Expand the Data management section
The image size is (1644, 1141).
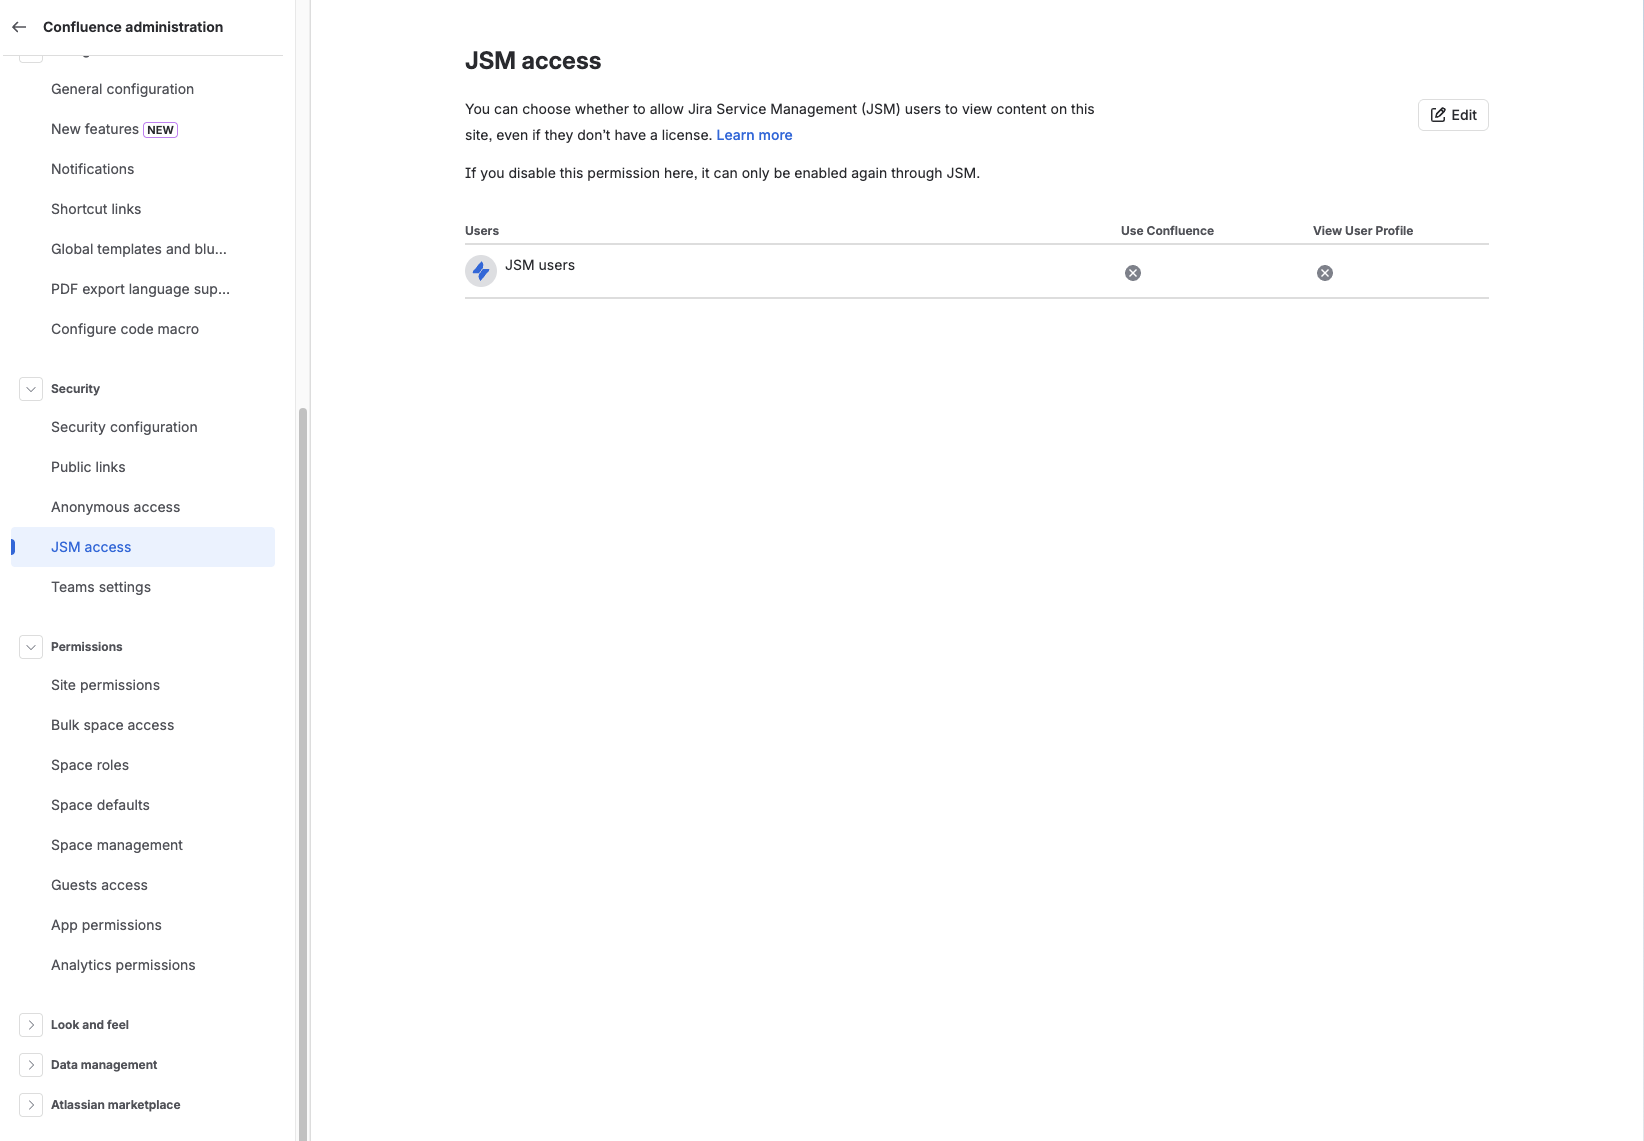(x=31, y=1065)
